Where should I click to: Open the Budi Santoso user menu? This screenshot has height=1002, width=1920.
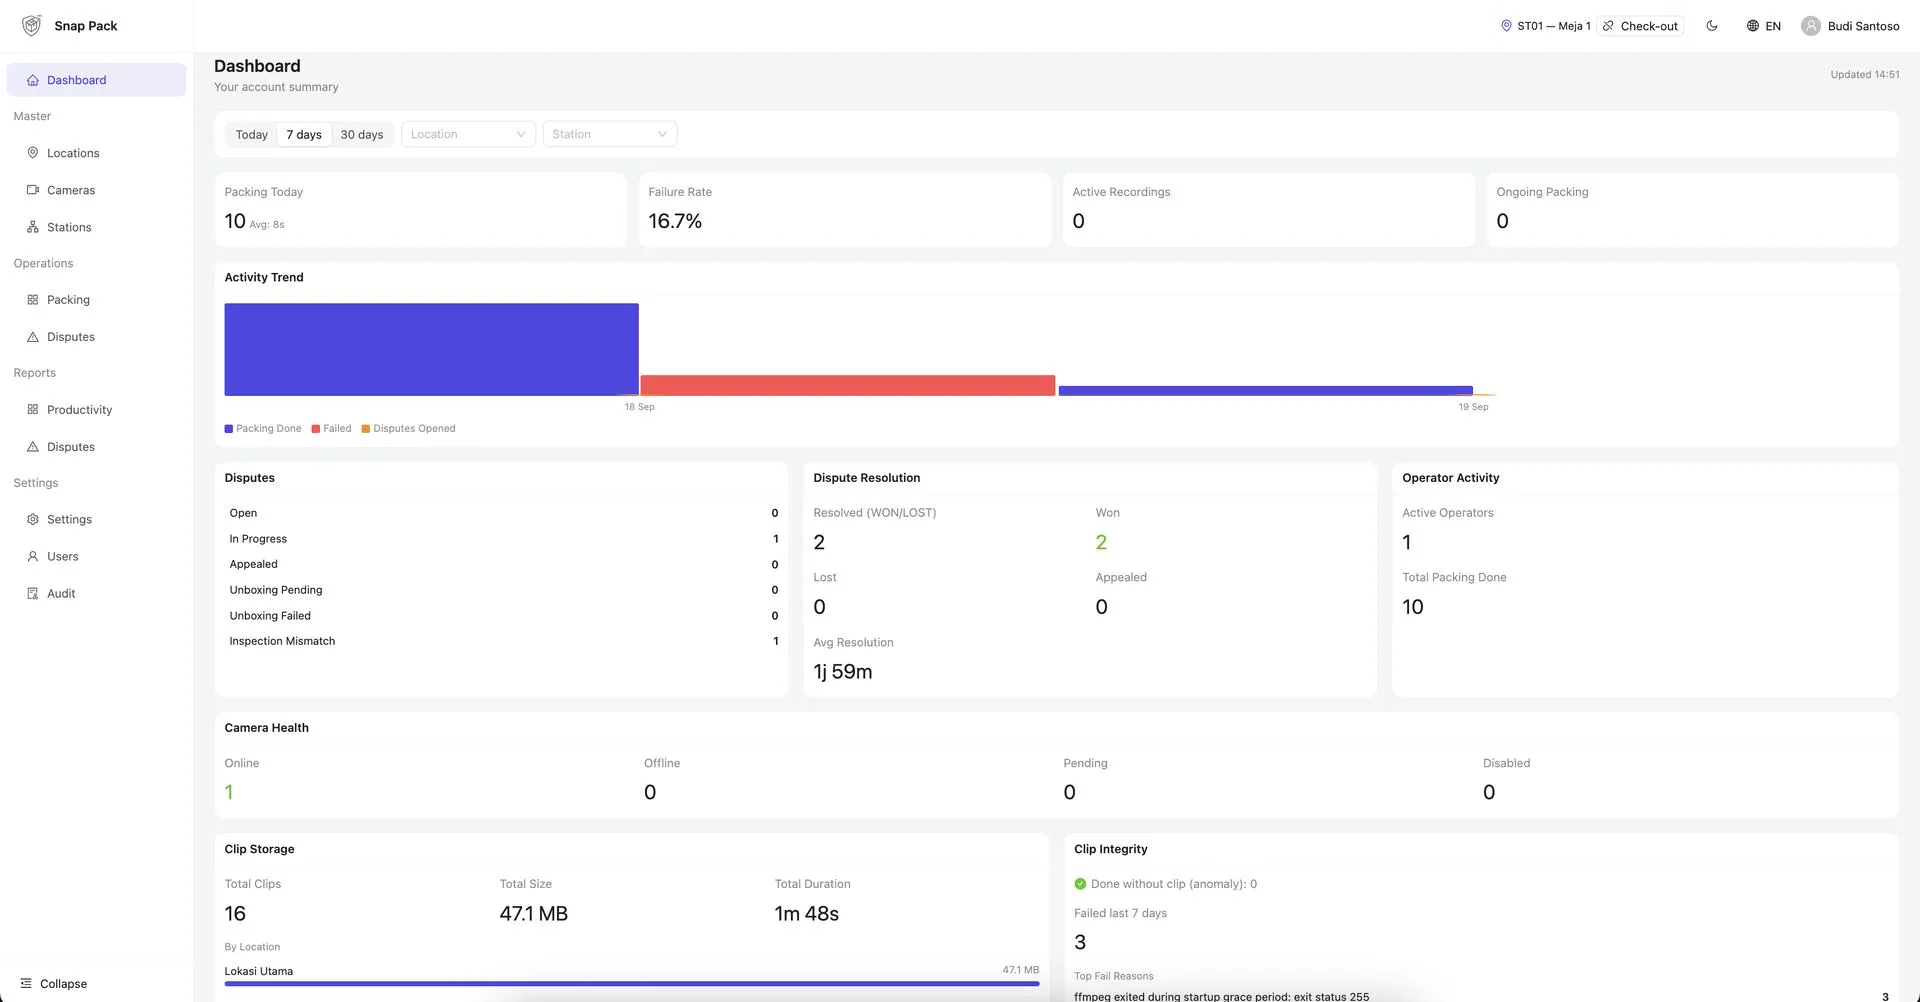click(x=1850, y=26)
